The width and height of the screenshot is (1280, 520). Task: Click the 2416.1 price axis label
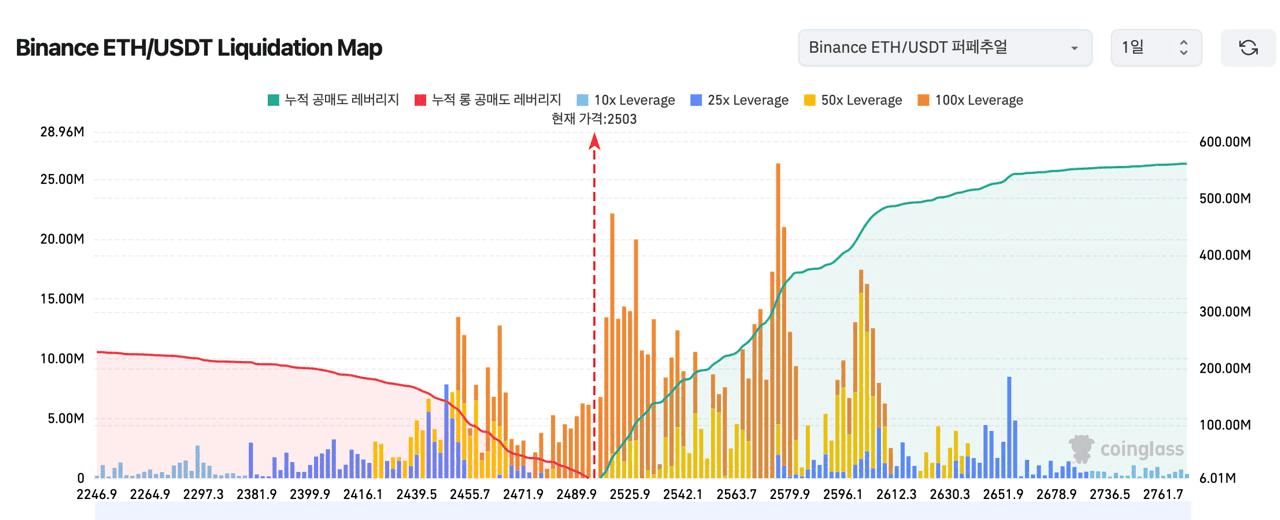pyautogui.click(x=362, y=494)
